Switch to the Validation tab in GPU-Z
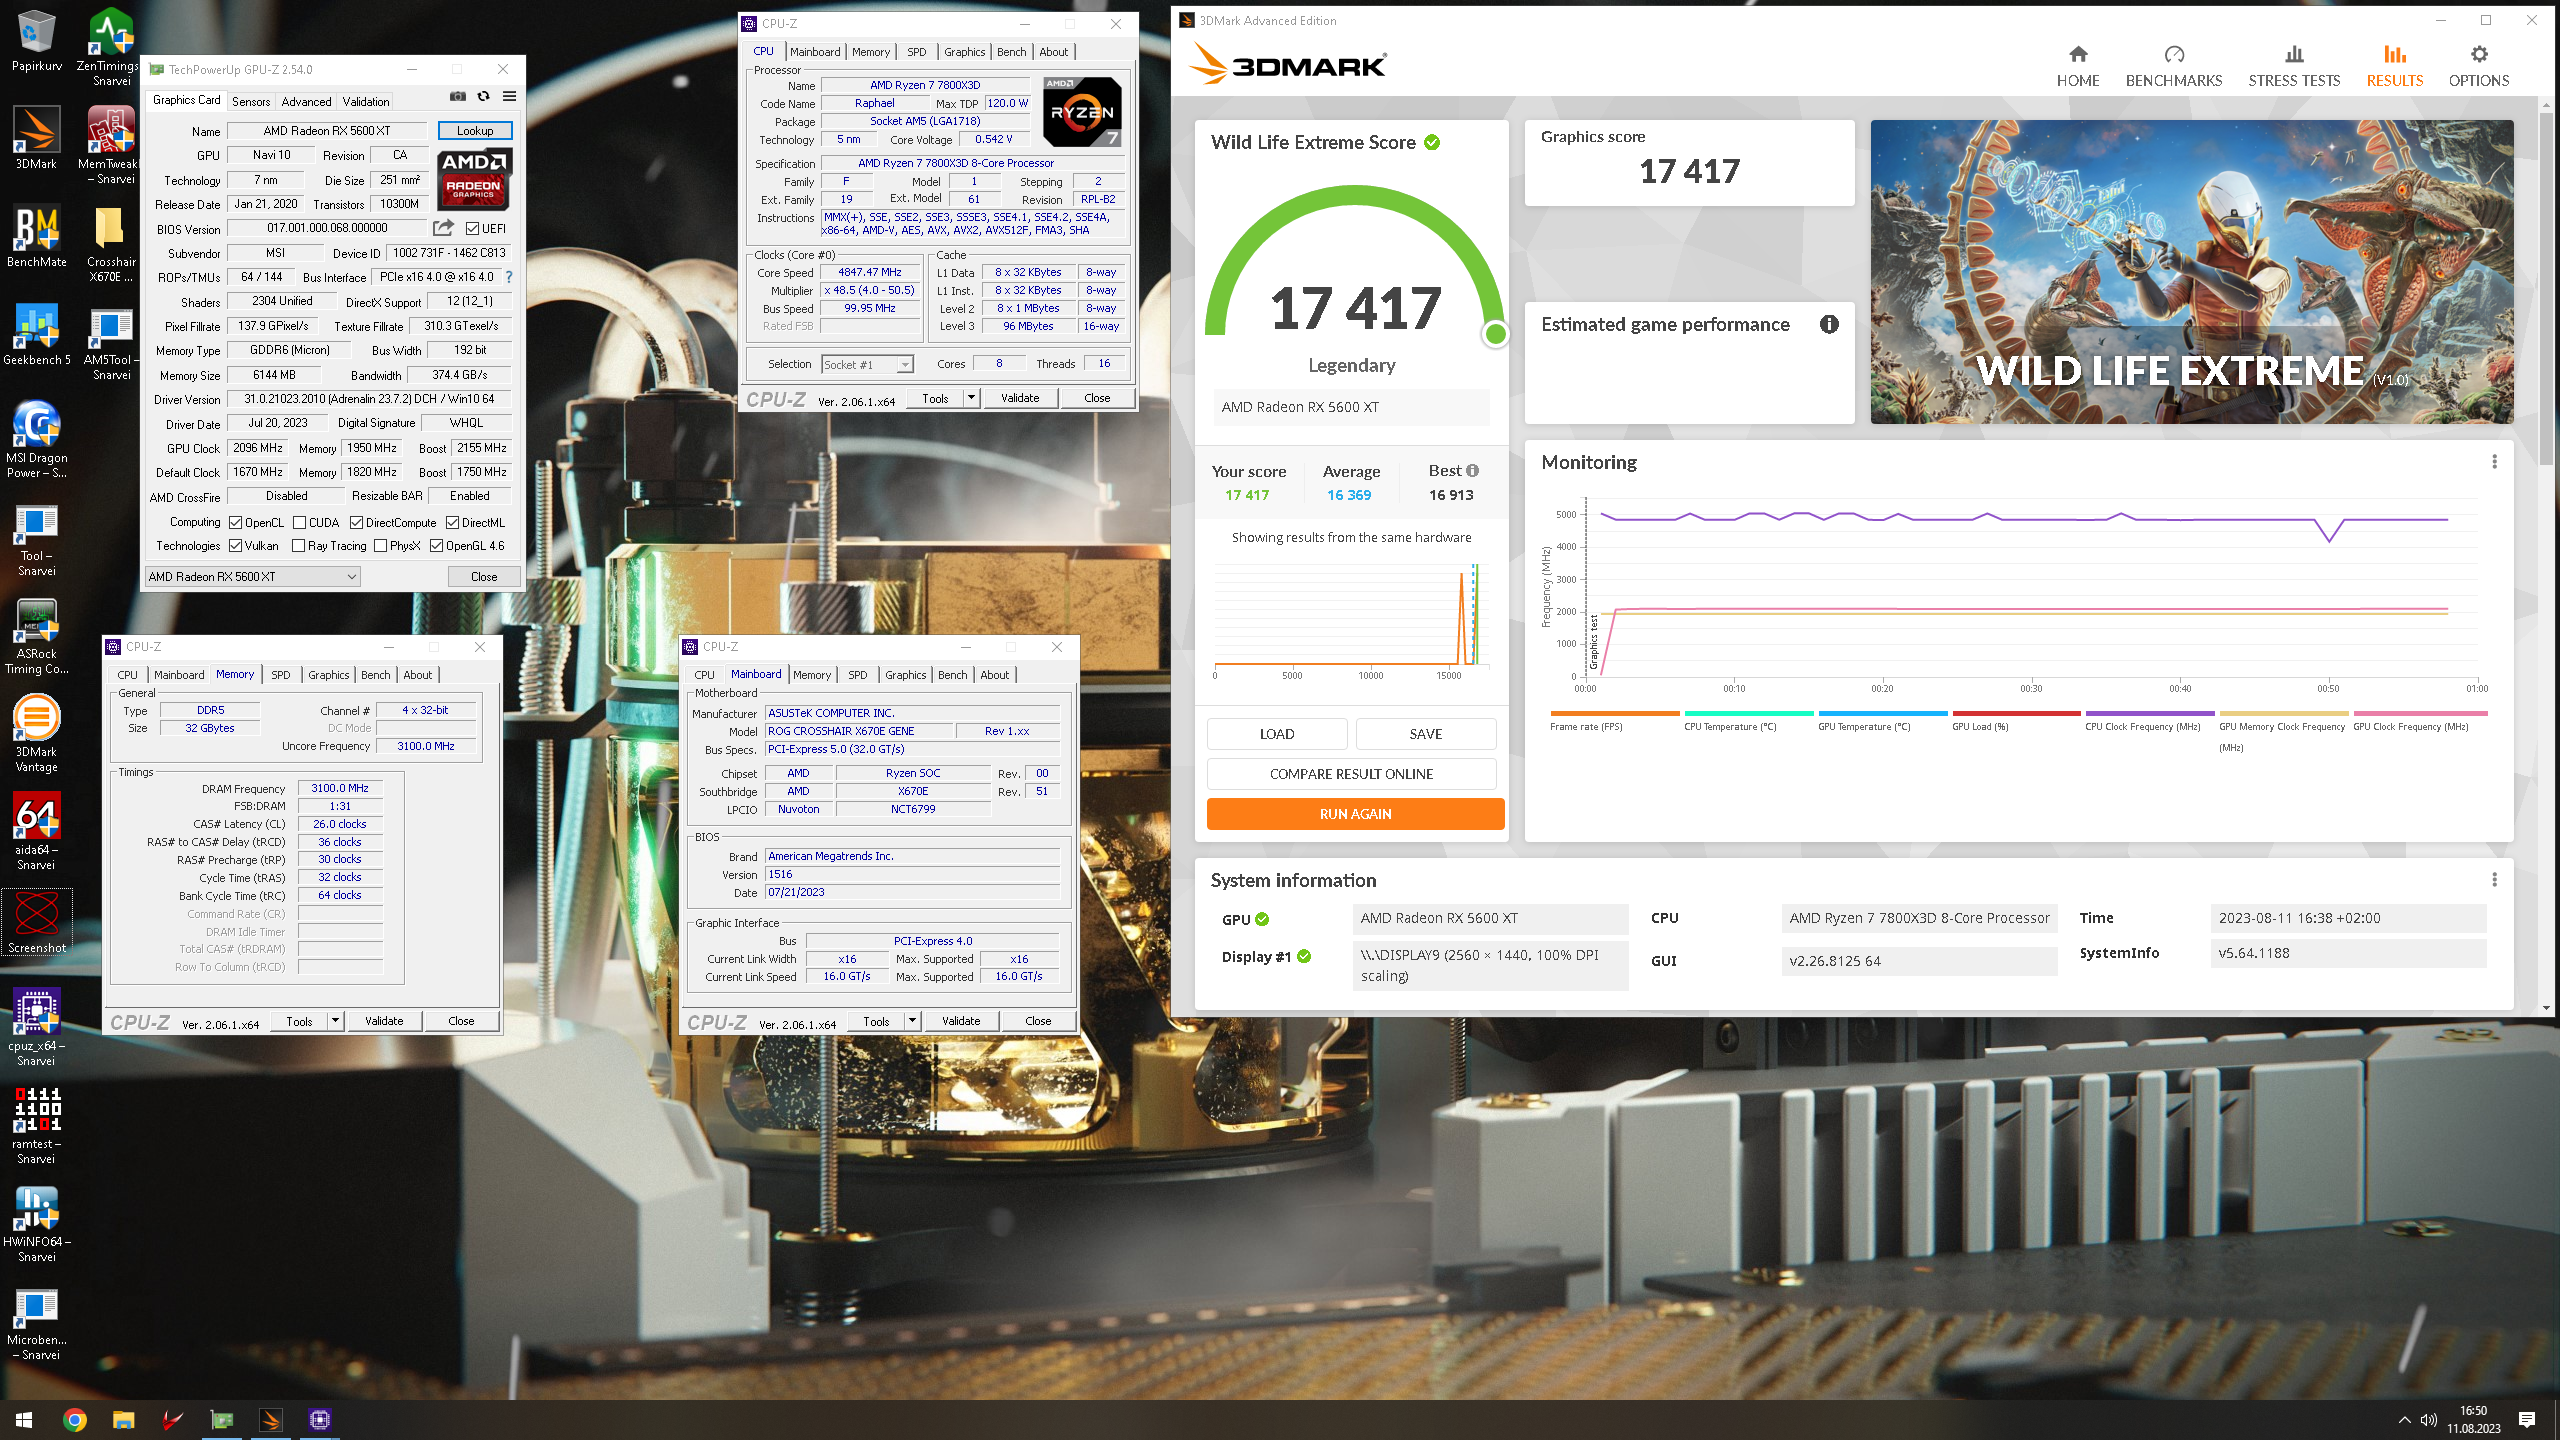2560x1440 pixels. [366, 102]
